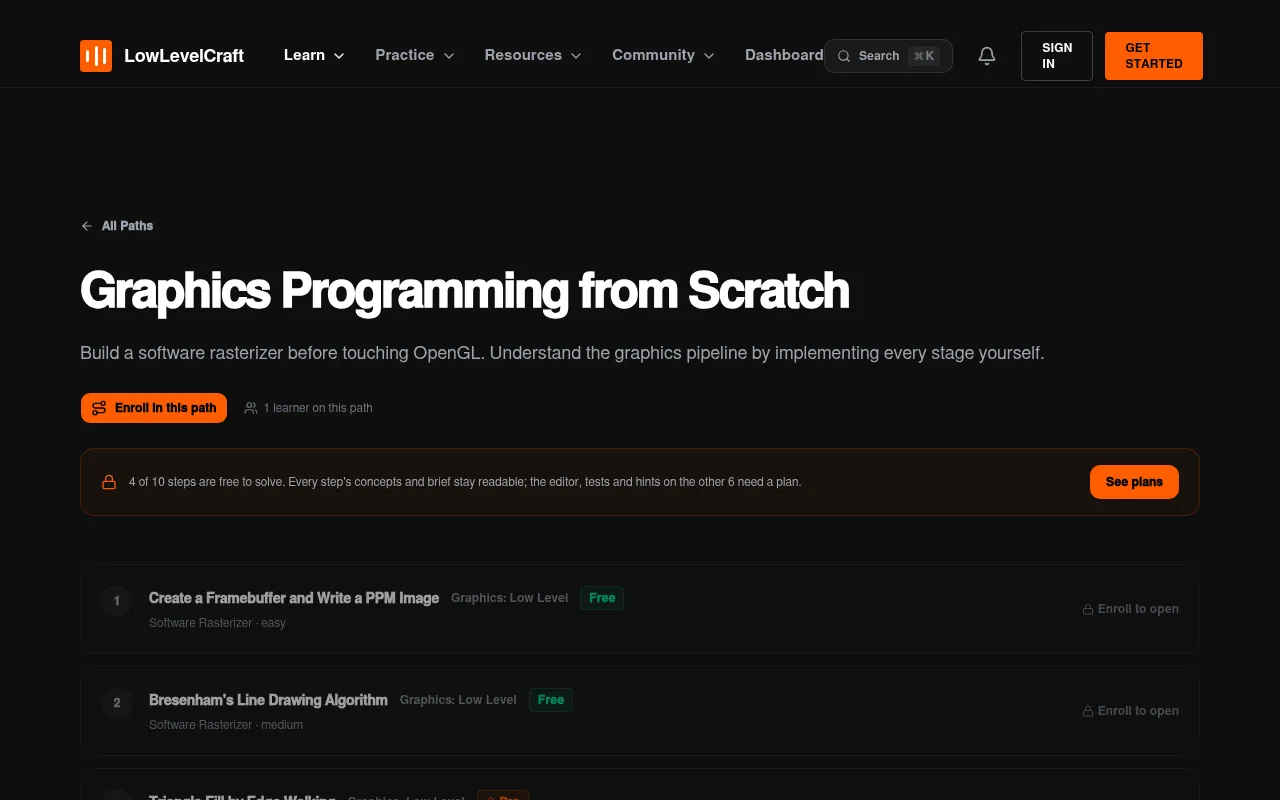Screen dimensions: 1280x800
Task: Click Enroll to open on step 2
Action: click(1131, 711)
